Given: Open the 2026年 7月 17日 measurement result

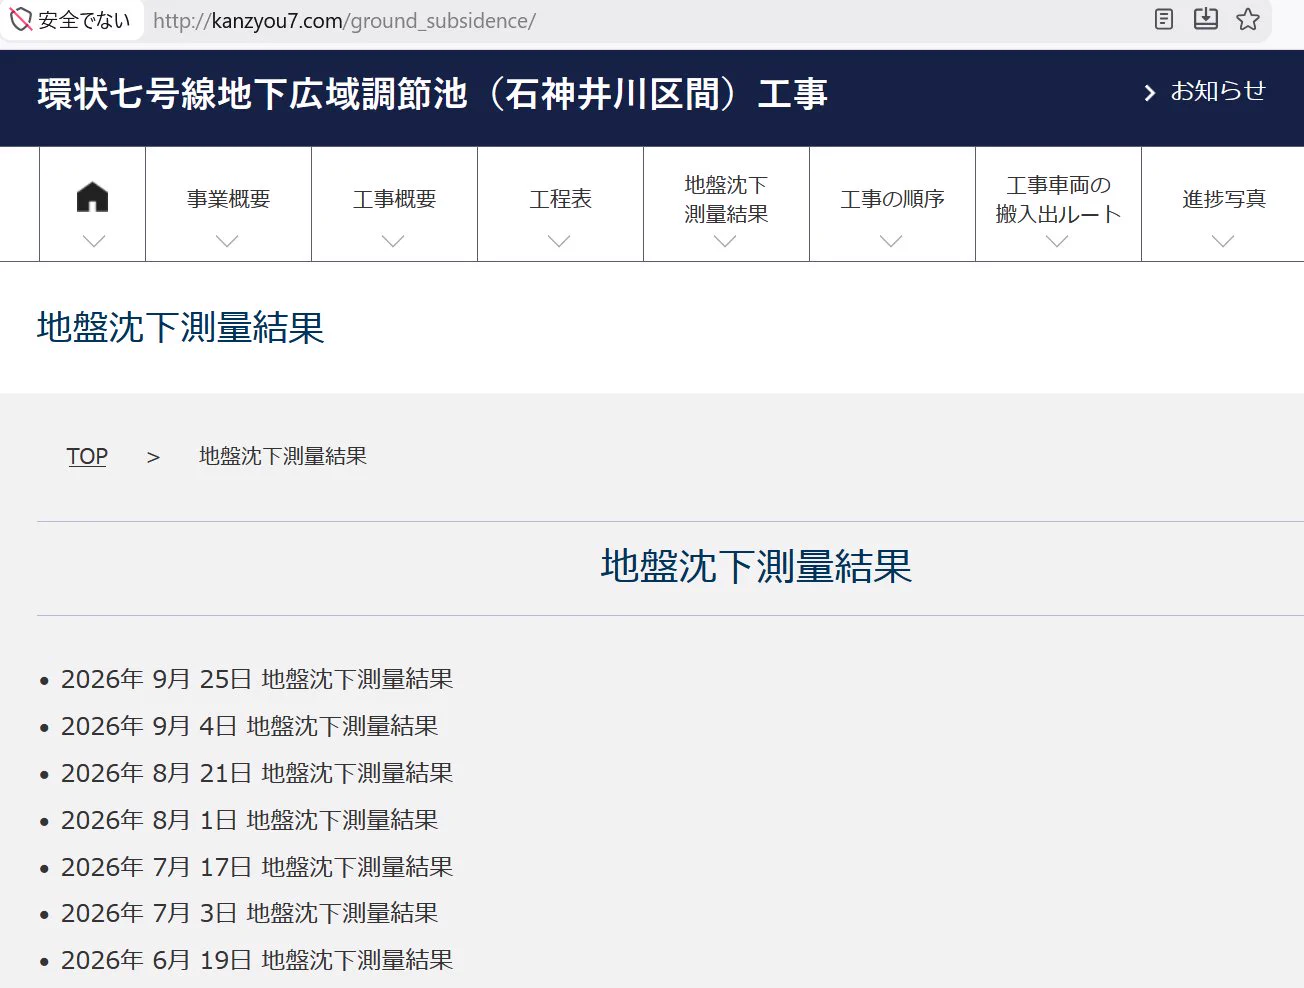Looking at the screenshot, I should pyautogui.click(x=257, y=867).
